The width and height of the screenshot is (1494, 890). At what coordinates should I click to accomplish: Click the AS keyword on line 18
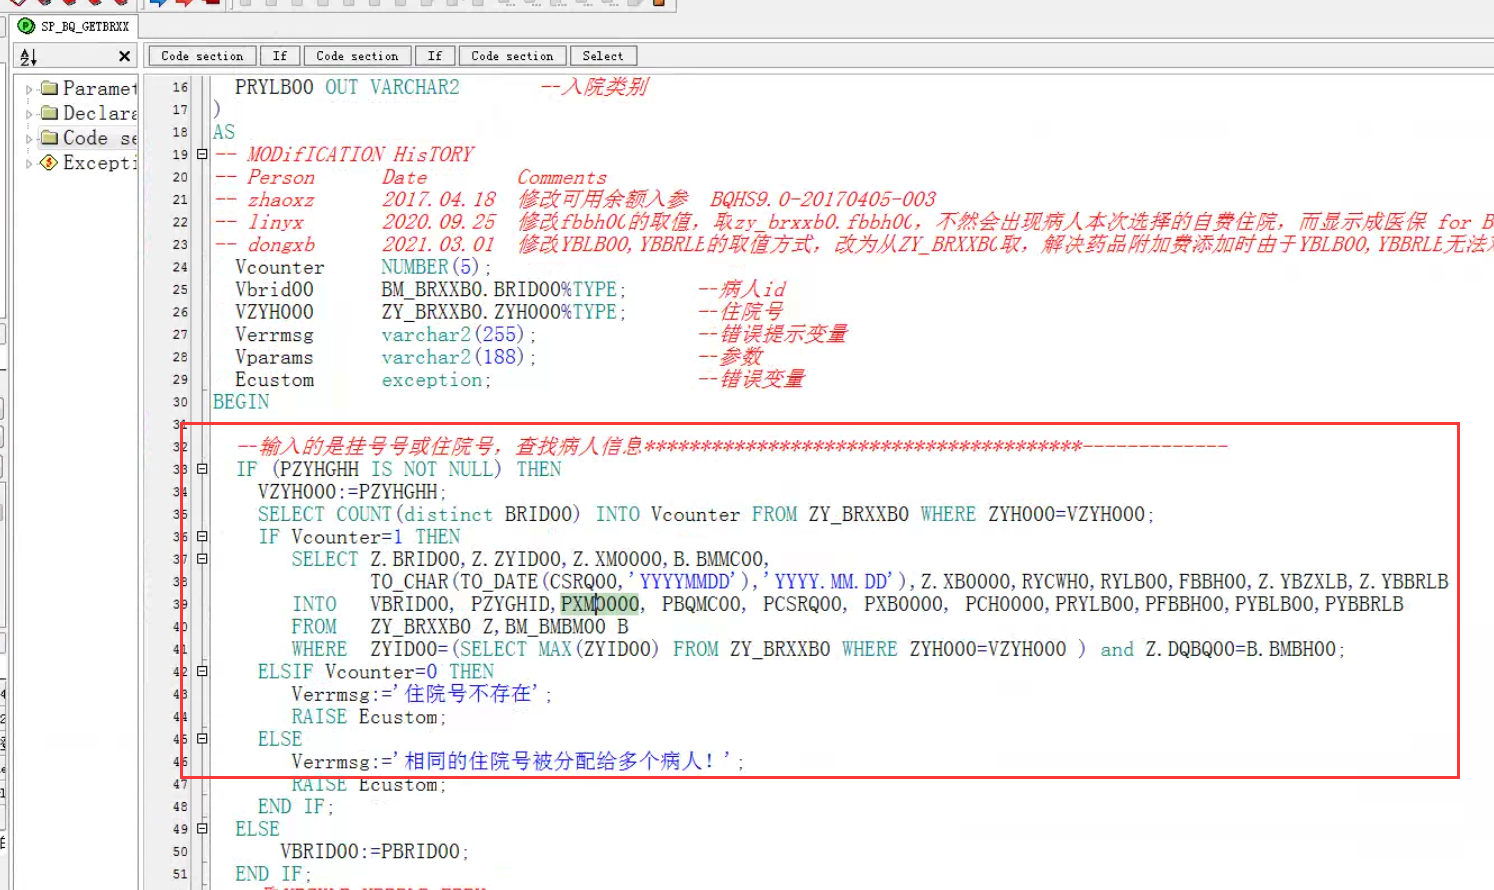[224, 132]
